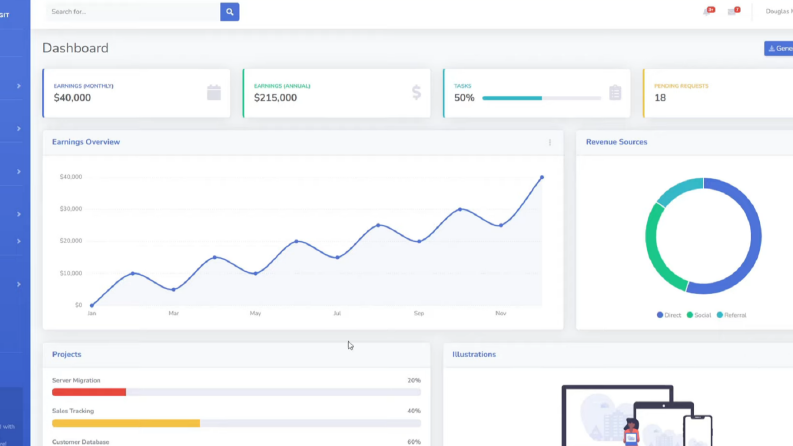Image resolution: width=793 pixels, height=446 pixels.
Task: Click the yellow Sales Tracking progress bar
Action: pos(126,423)
